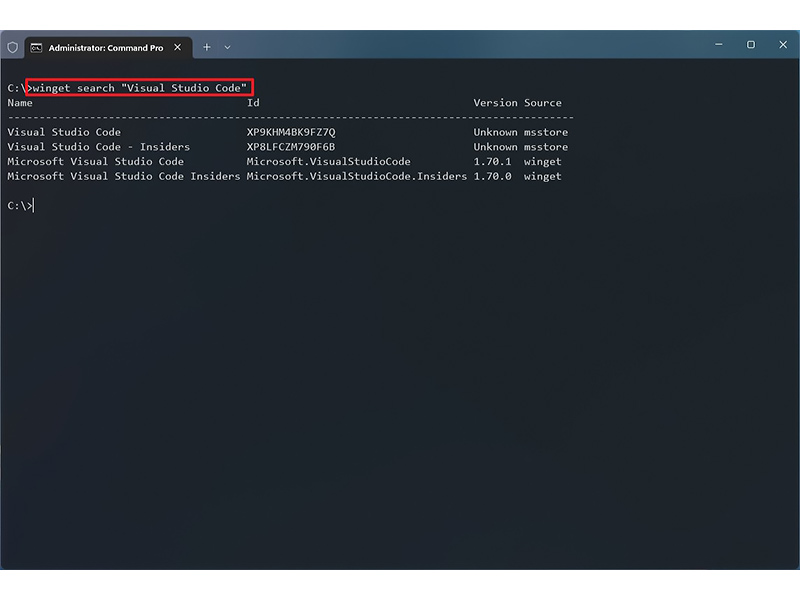800x600 pixels.
Task: Click the administrator shield icon
Action: tap(13, 47)
